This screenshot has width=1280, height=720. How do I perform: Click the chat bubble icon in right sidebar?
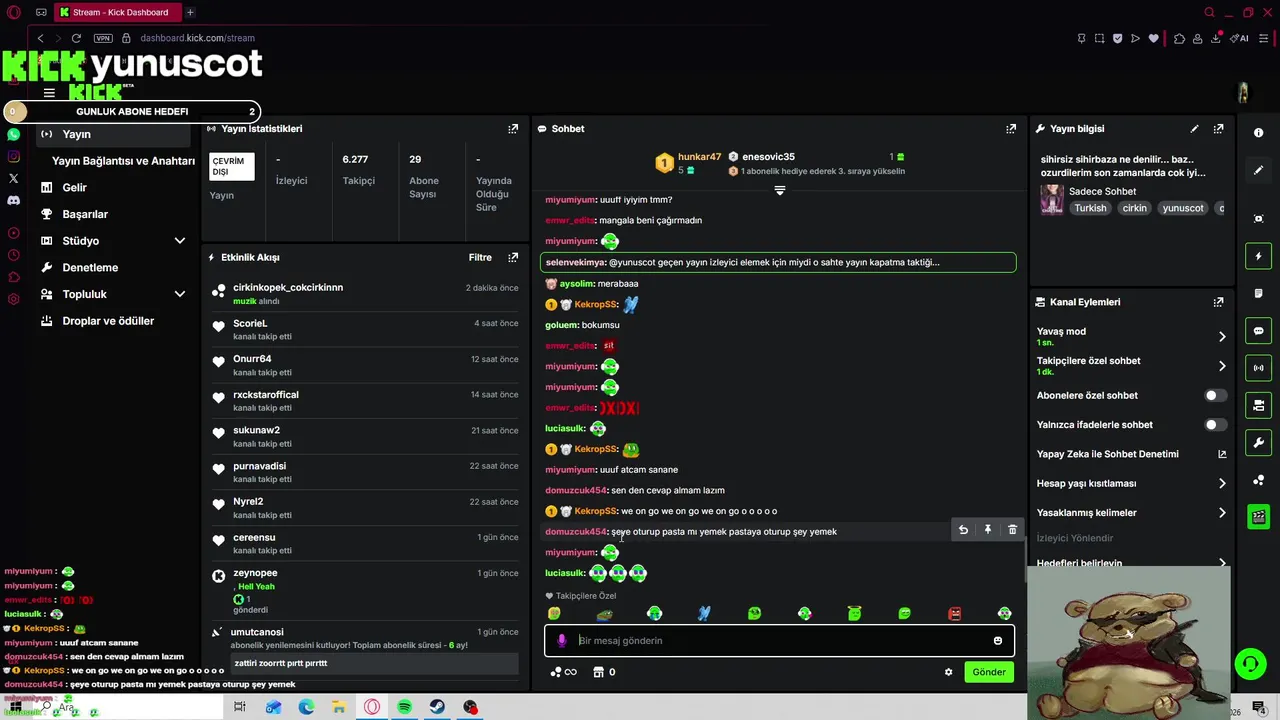click(1258, 331)
